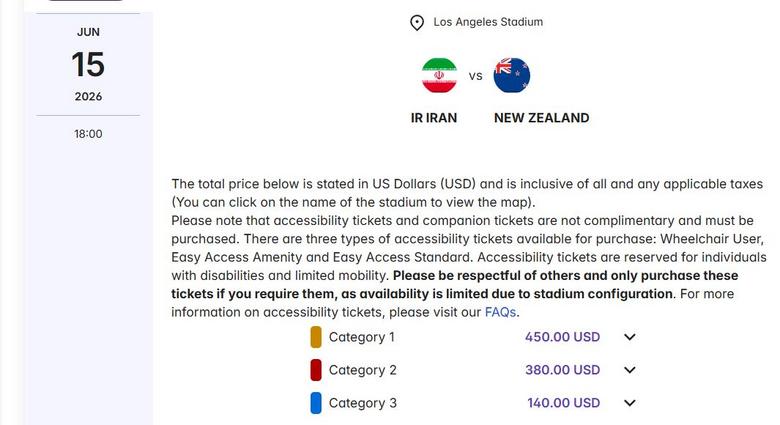
Task: Open the accessibility FAQs link
Action: (x=501, y=312)
